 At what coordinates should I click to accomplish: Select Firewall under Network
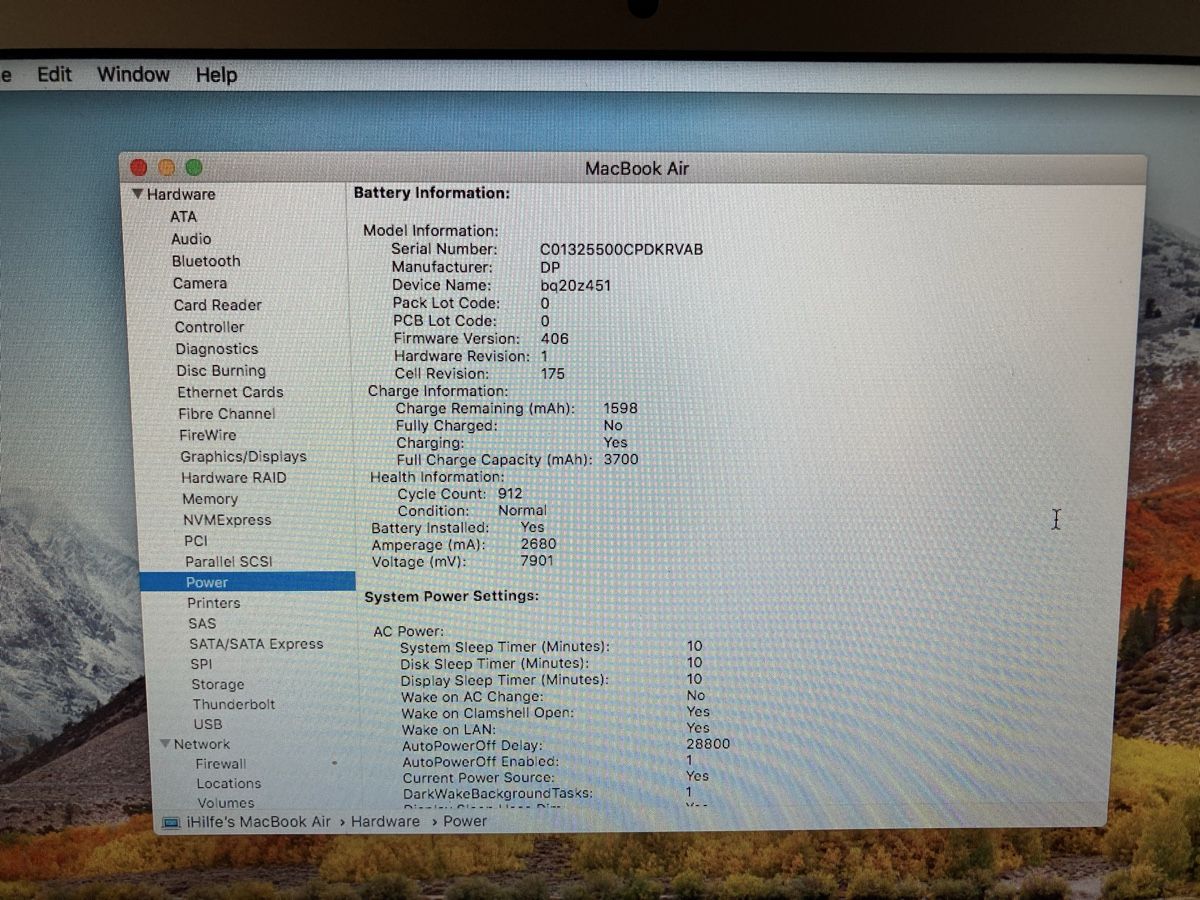(x=220, y=764)
